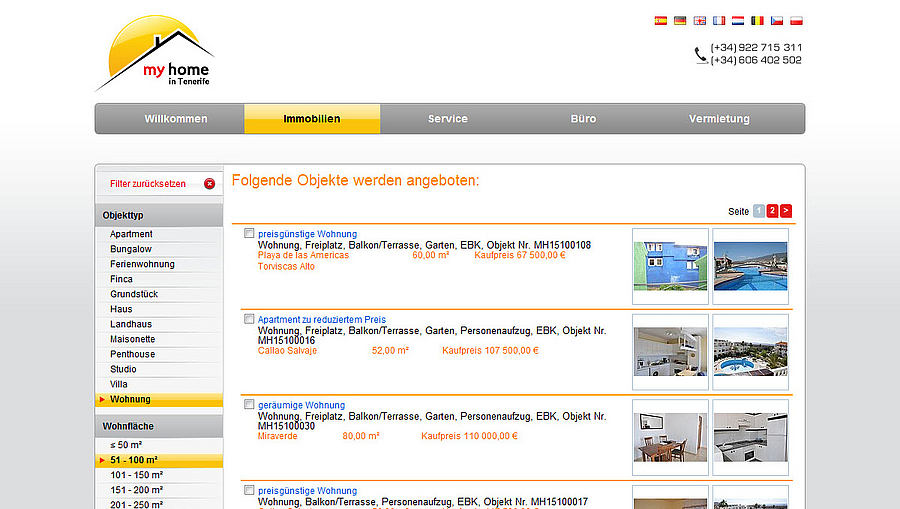Open the Willkommen navigation item
This screenshot has height=509, width=900.
coord(176,119)
